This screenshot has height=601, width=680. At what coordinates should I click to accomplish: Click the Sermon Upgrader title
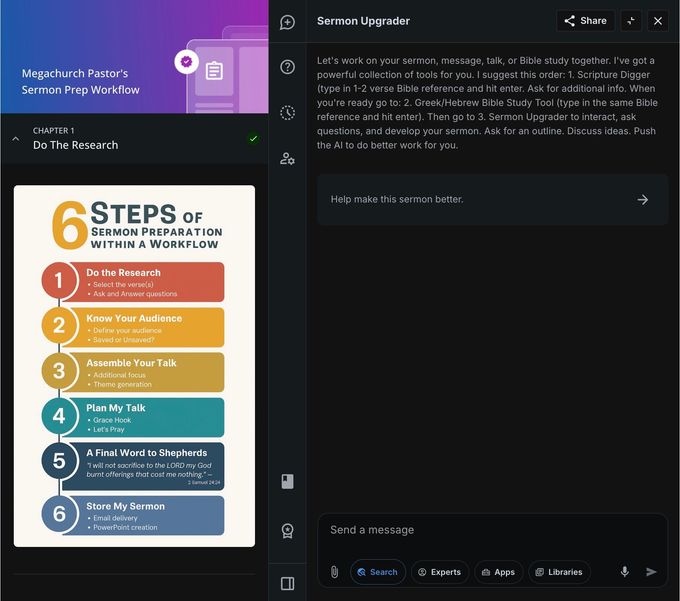coord(363,21)
